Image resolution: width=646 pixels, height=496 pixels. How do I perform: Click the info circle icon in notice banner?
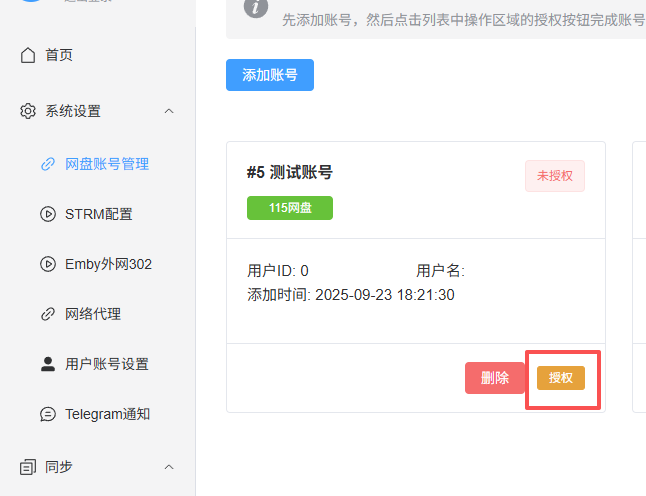pyautogui.click(x=256, y=7)
